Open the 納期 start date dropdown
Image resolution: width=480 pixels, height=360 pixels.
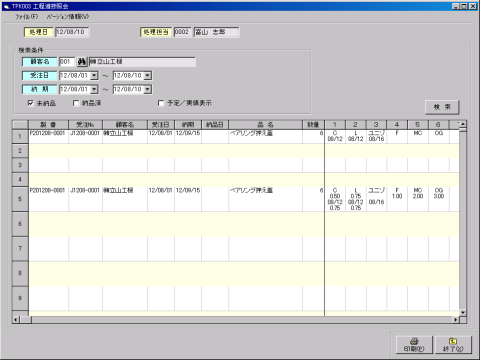pyautogui.click(x=94, y=89)
